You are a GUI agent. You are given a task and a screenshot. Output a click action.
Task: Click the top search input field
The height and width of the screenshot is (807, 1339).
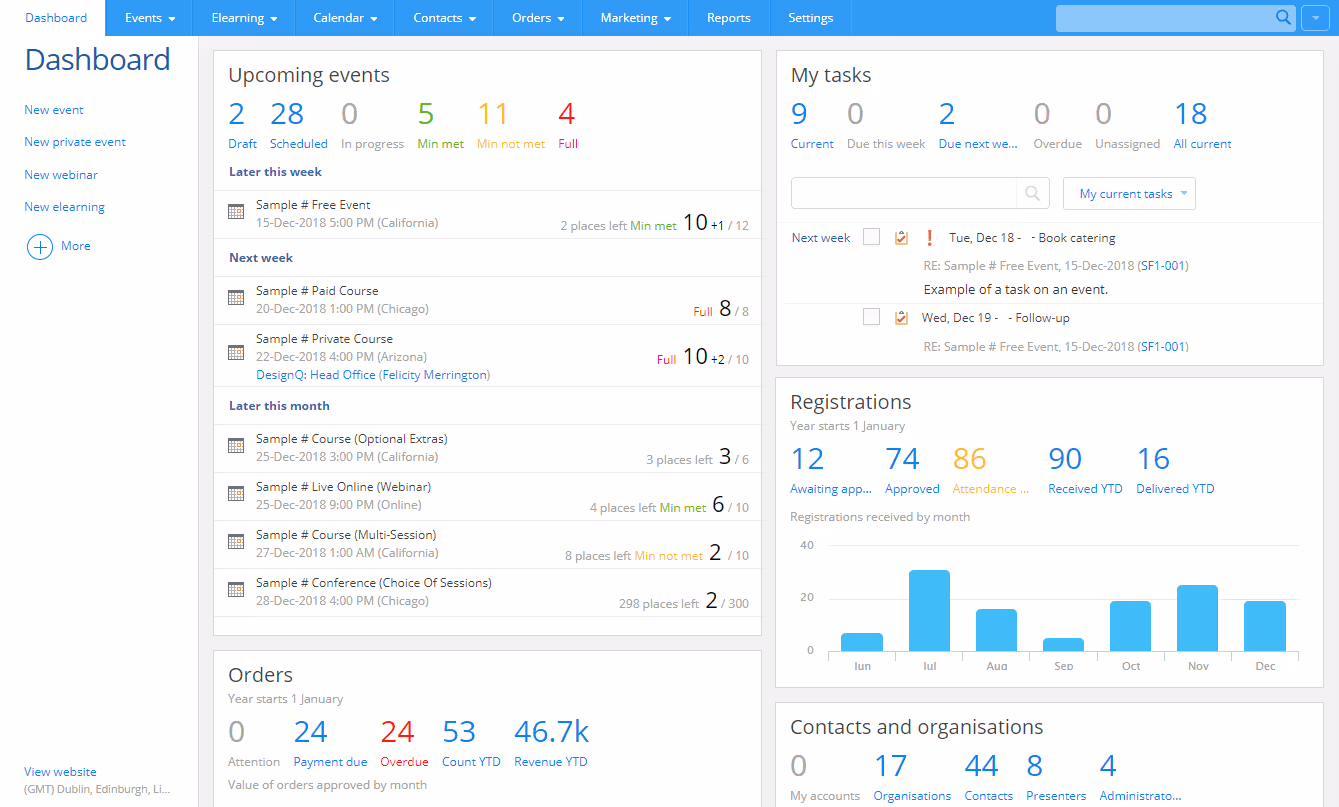coord(1165,18)
